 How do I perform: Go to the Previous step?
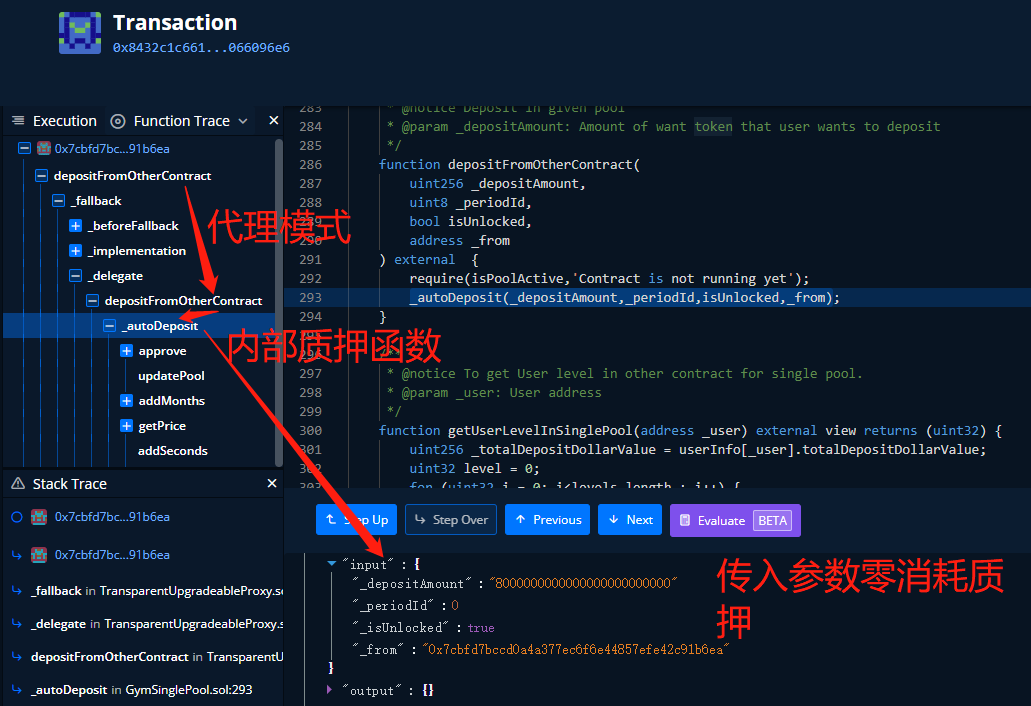547,519
